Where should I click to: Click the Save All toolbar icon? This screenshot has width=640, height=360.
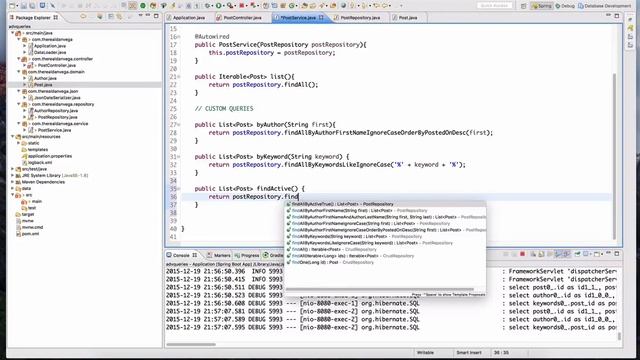tap(32, 6)
